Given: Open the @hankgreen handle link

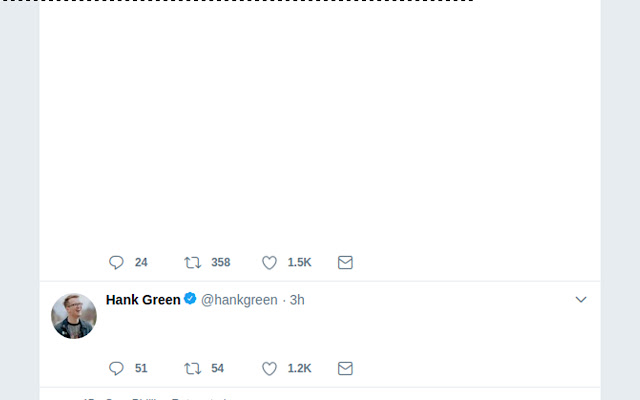Looking at the screenshot, I should click(239, 300).
